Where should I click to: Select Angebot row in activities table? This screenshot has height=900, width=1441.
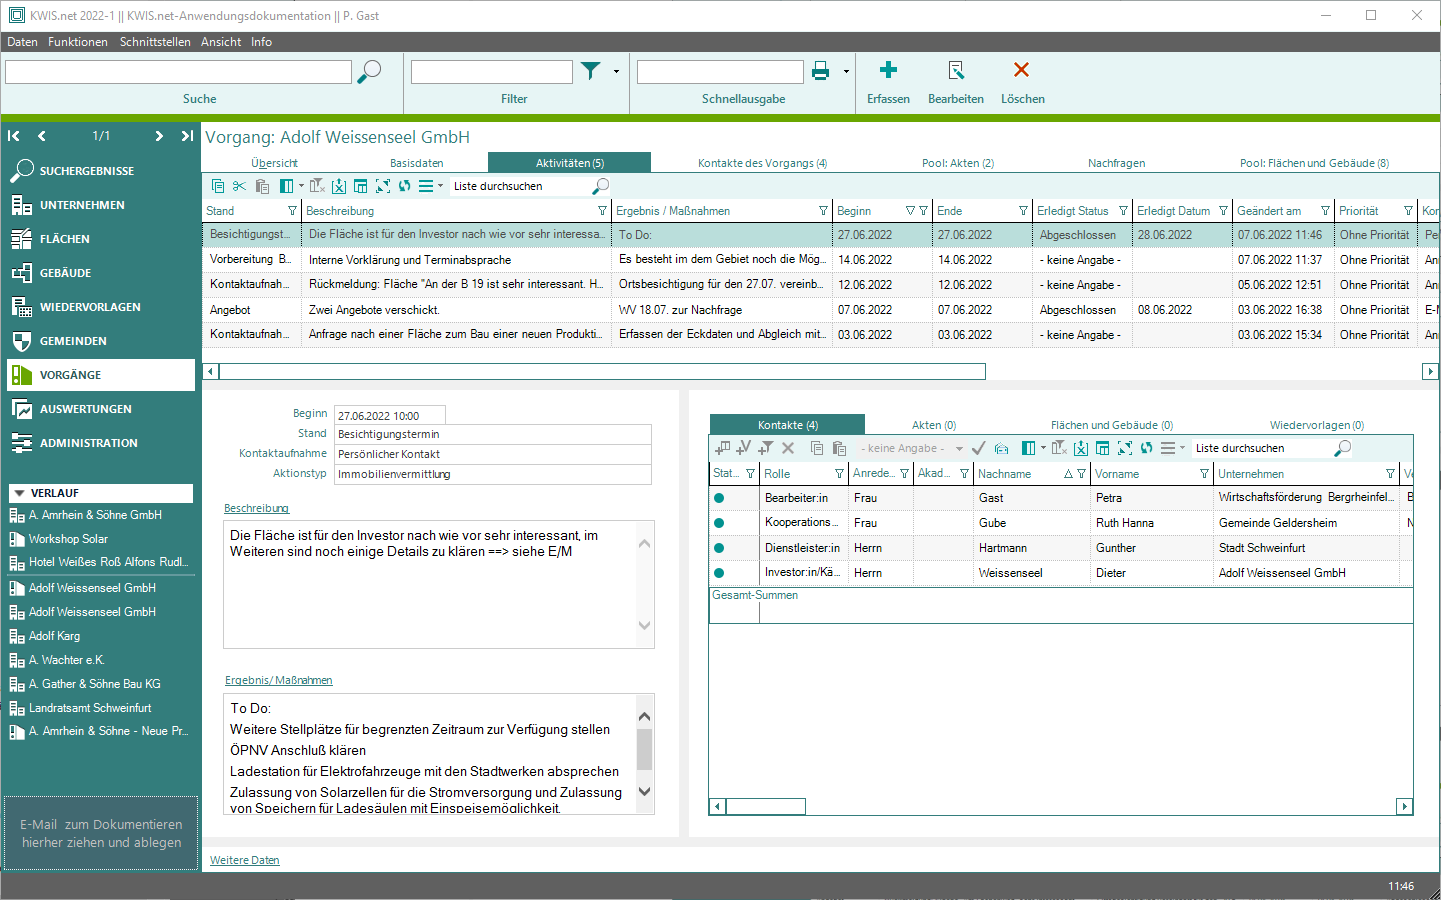[x=820, y=310]
